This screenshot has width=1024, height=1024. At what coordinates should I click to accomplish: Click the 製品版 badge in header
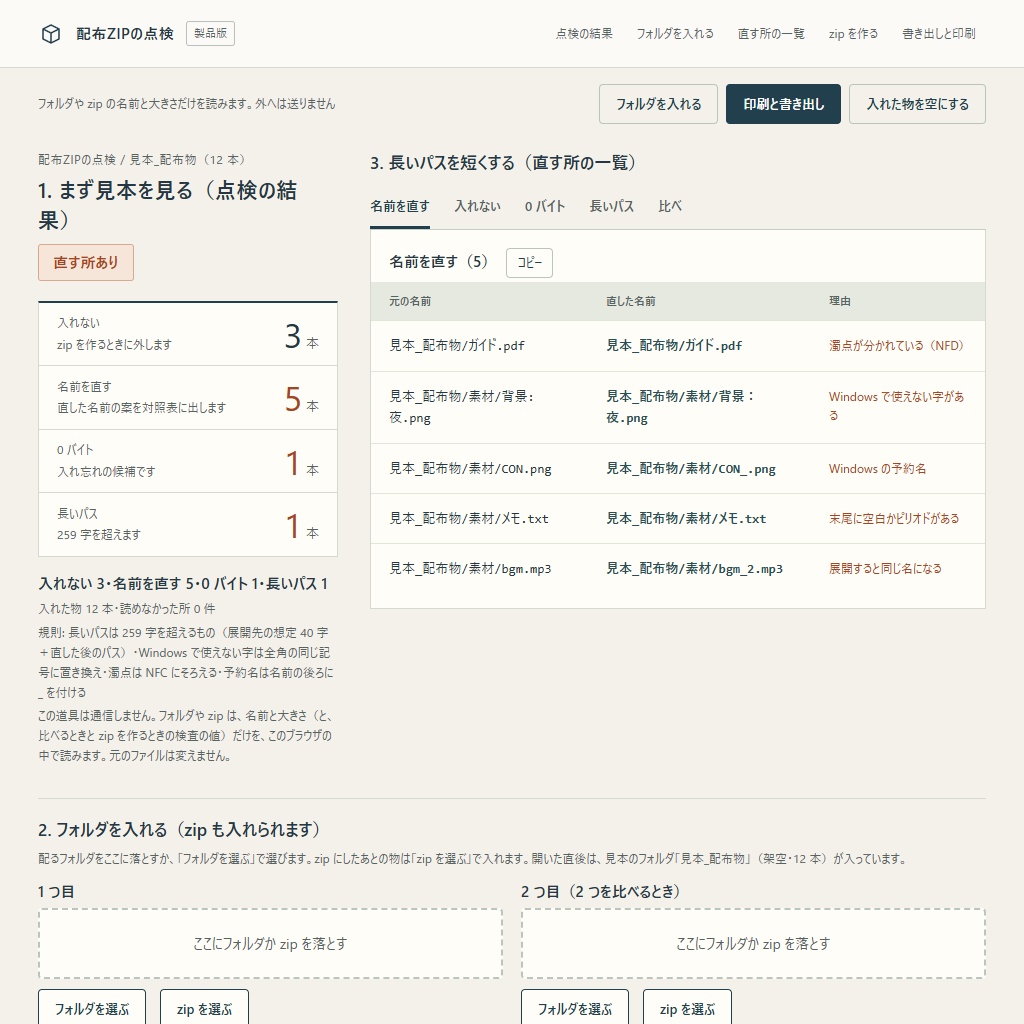210,33
